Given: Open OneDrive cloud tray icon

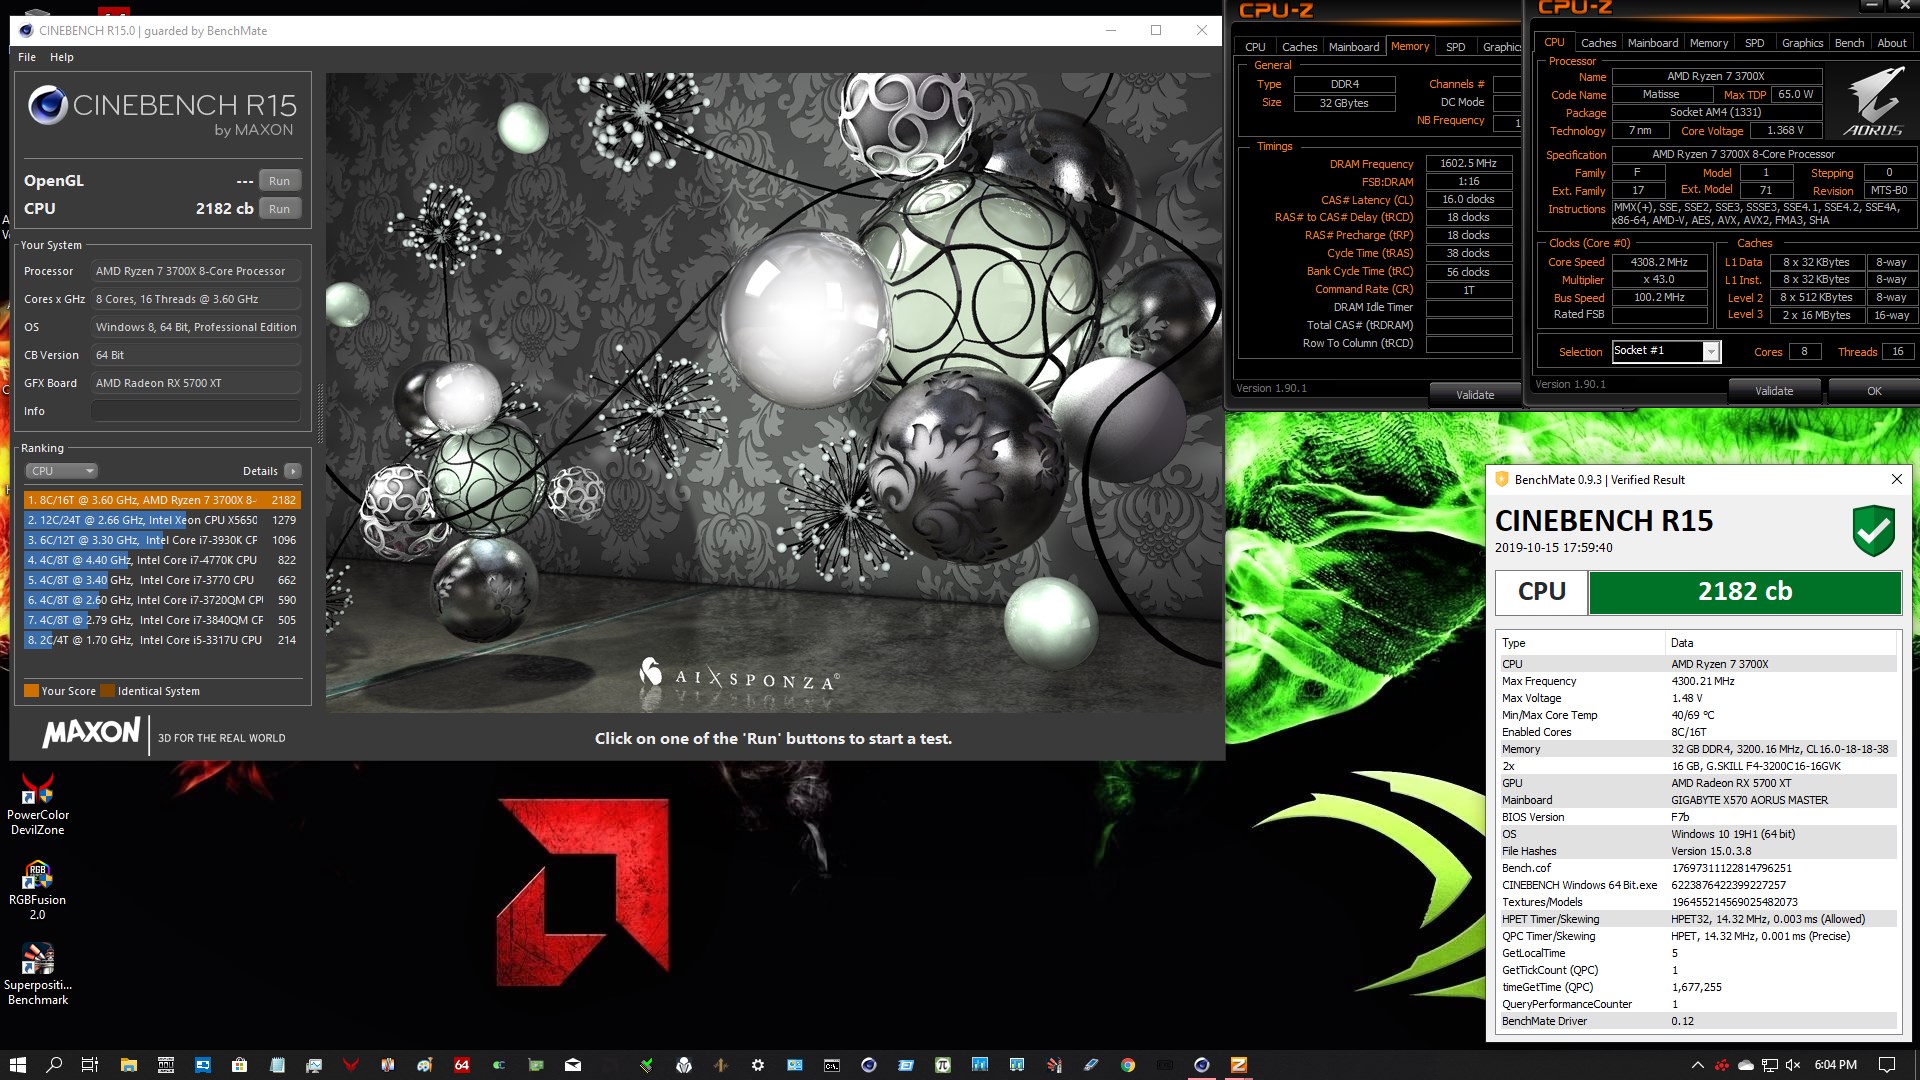Looking at the screenshot, I should (1745, 1065).
